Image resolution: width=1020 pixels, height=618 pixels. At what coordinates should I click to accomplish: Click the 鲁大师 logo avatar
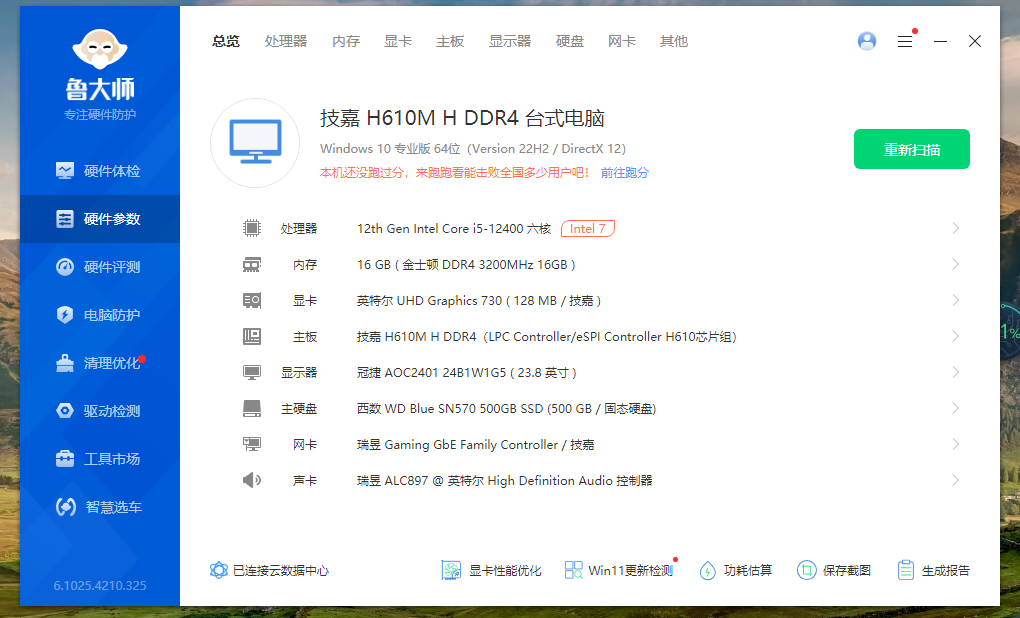[100, 49]
